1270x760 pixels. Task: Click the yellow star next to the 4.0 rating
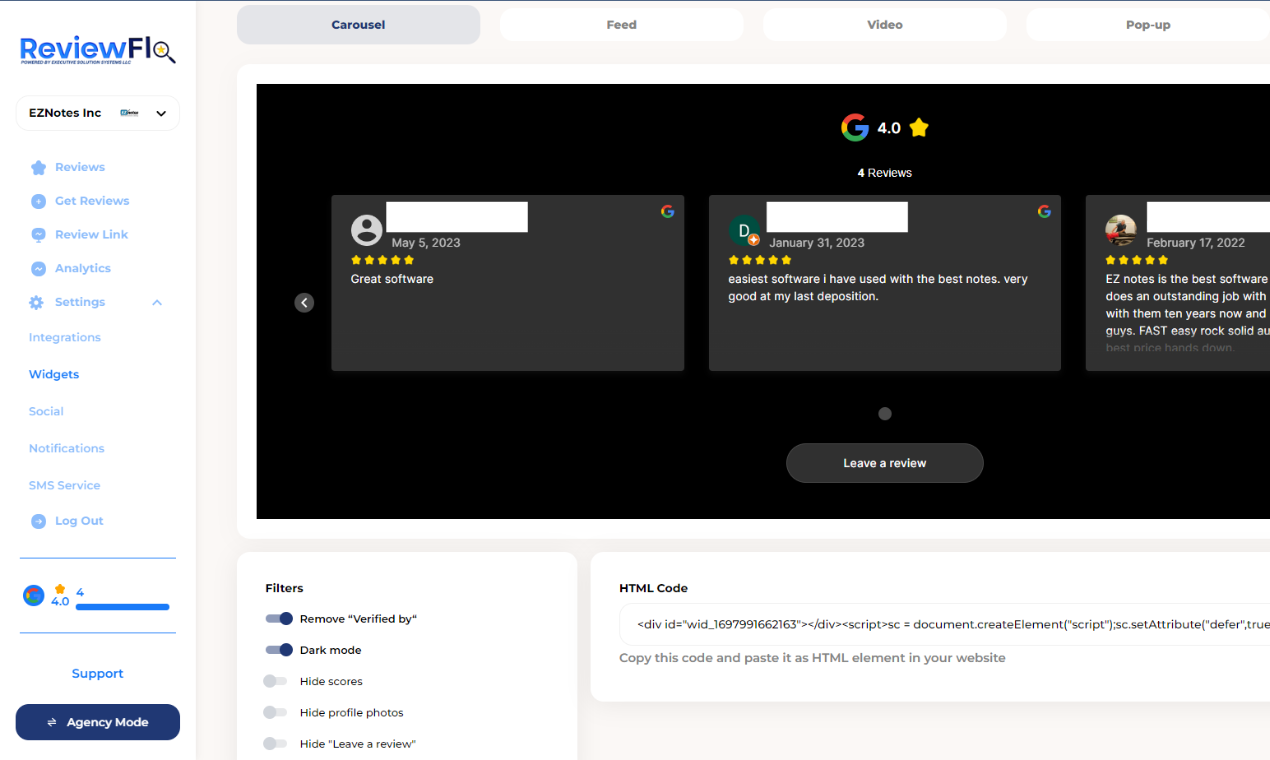click(919, 128)
